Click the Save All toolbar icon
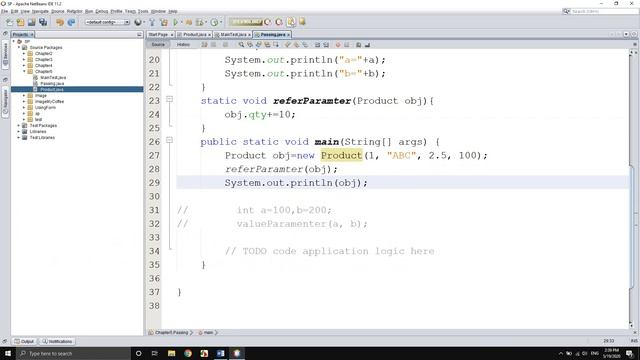 click(x=43, y=22)
